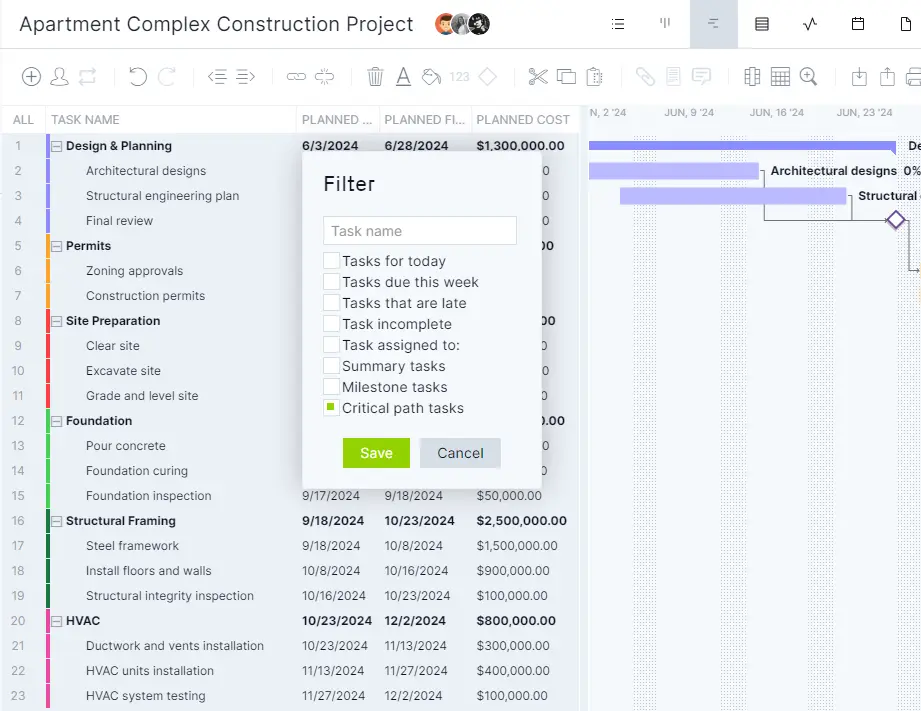921x711 pixels.
Task: Click the 10/23/2024 Structural Framing finish date
Action: pos(419,521)
